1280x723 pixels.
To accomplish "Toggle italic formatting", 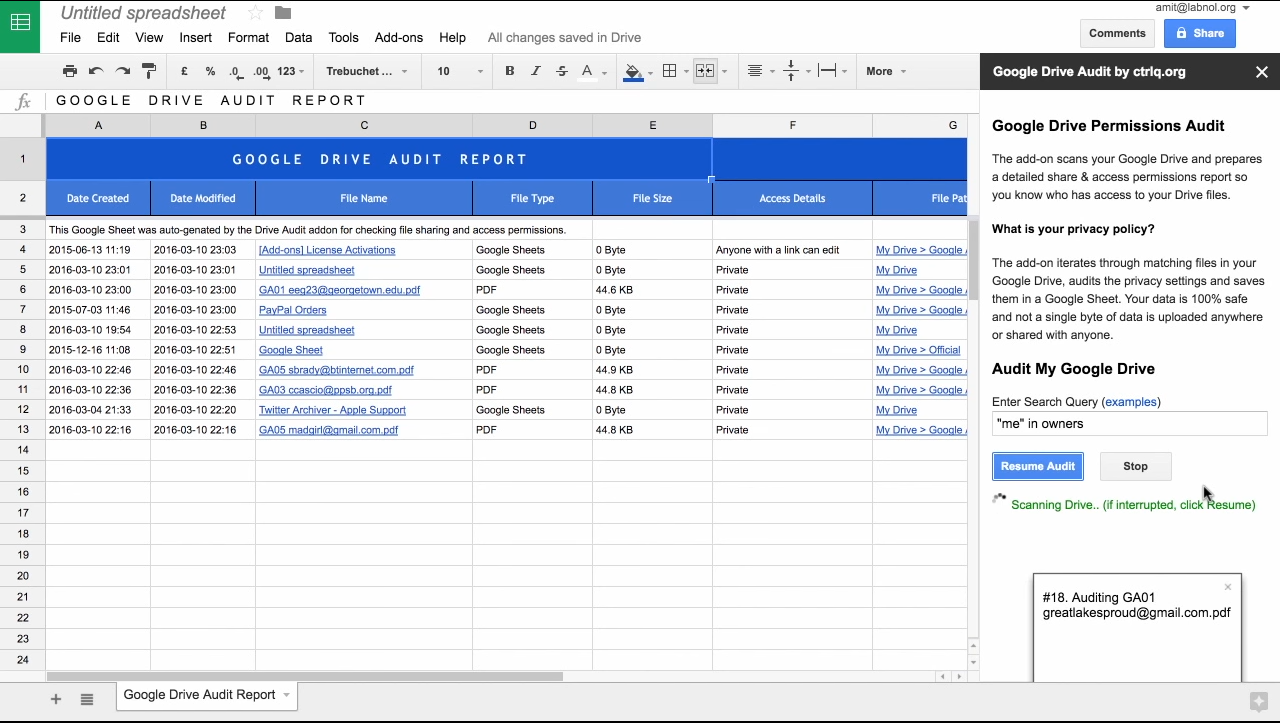I will click(x=536, y=71).
